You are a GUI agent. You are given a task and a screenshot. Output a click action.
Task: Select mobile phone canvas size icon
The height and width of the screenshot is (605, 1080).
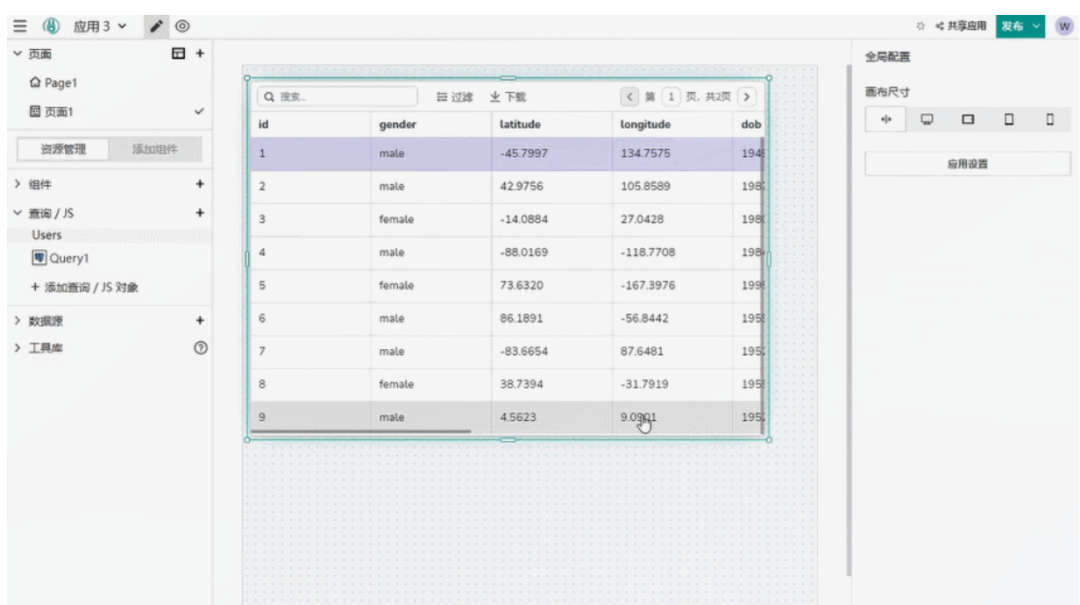(x=1050, y=120)
